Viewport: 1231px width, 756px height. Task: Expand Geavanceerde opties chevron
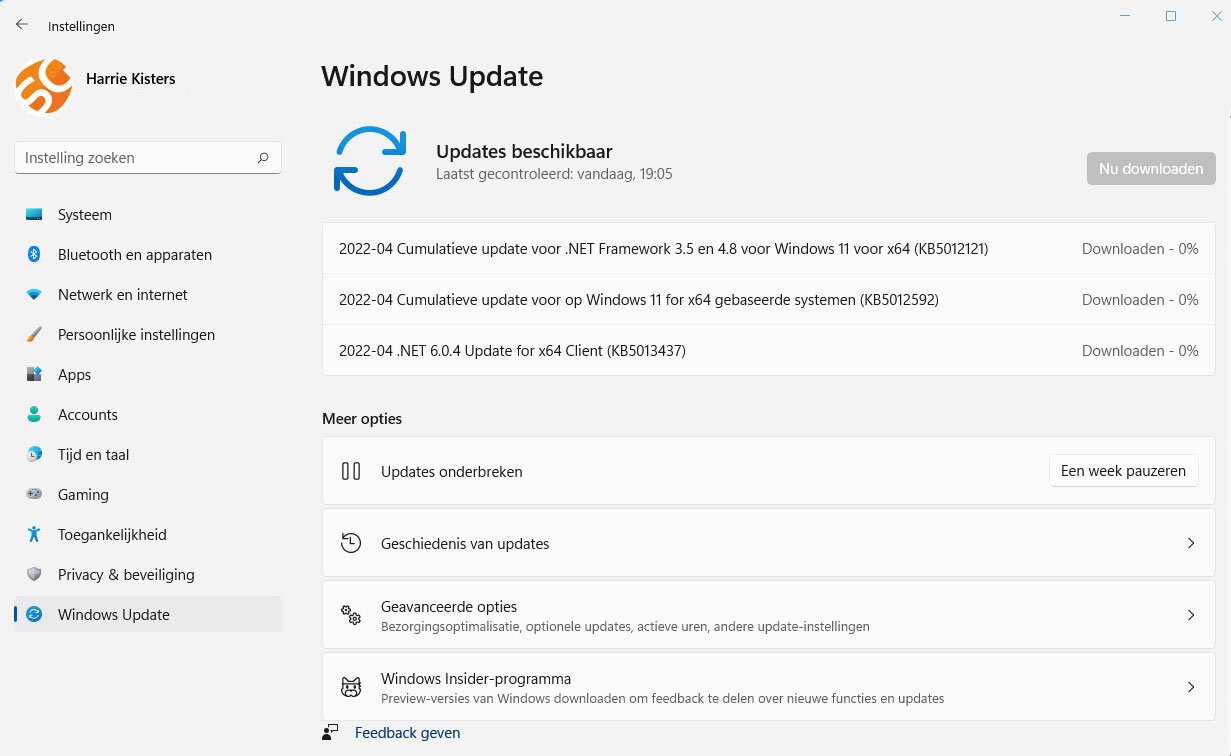pos(1190,615)
